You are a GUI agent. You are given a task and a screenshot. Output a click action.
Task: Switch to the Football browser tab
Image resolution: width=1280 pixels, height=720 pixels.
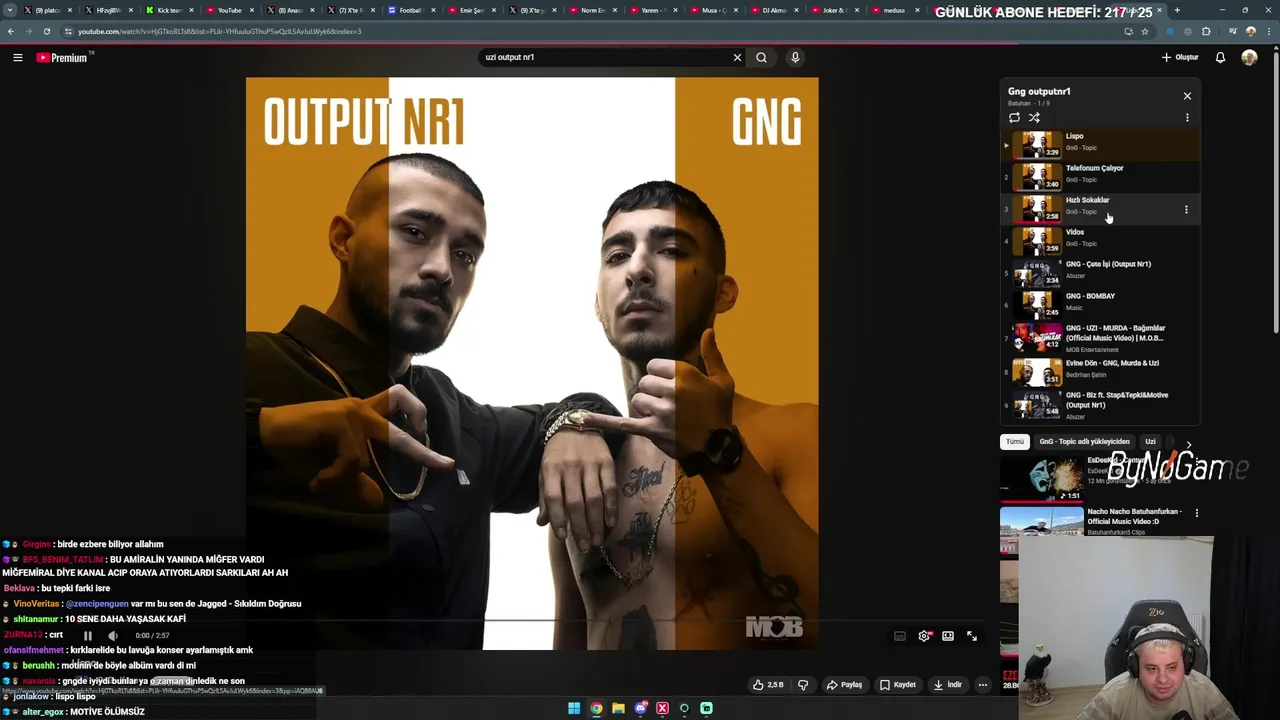point(412,10)
